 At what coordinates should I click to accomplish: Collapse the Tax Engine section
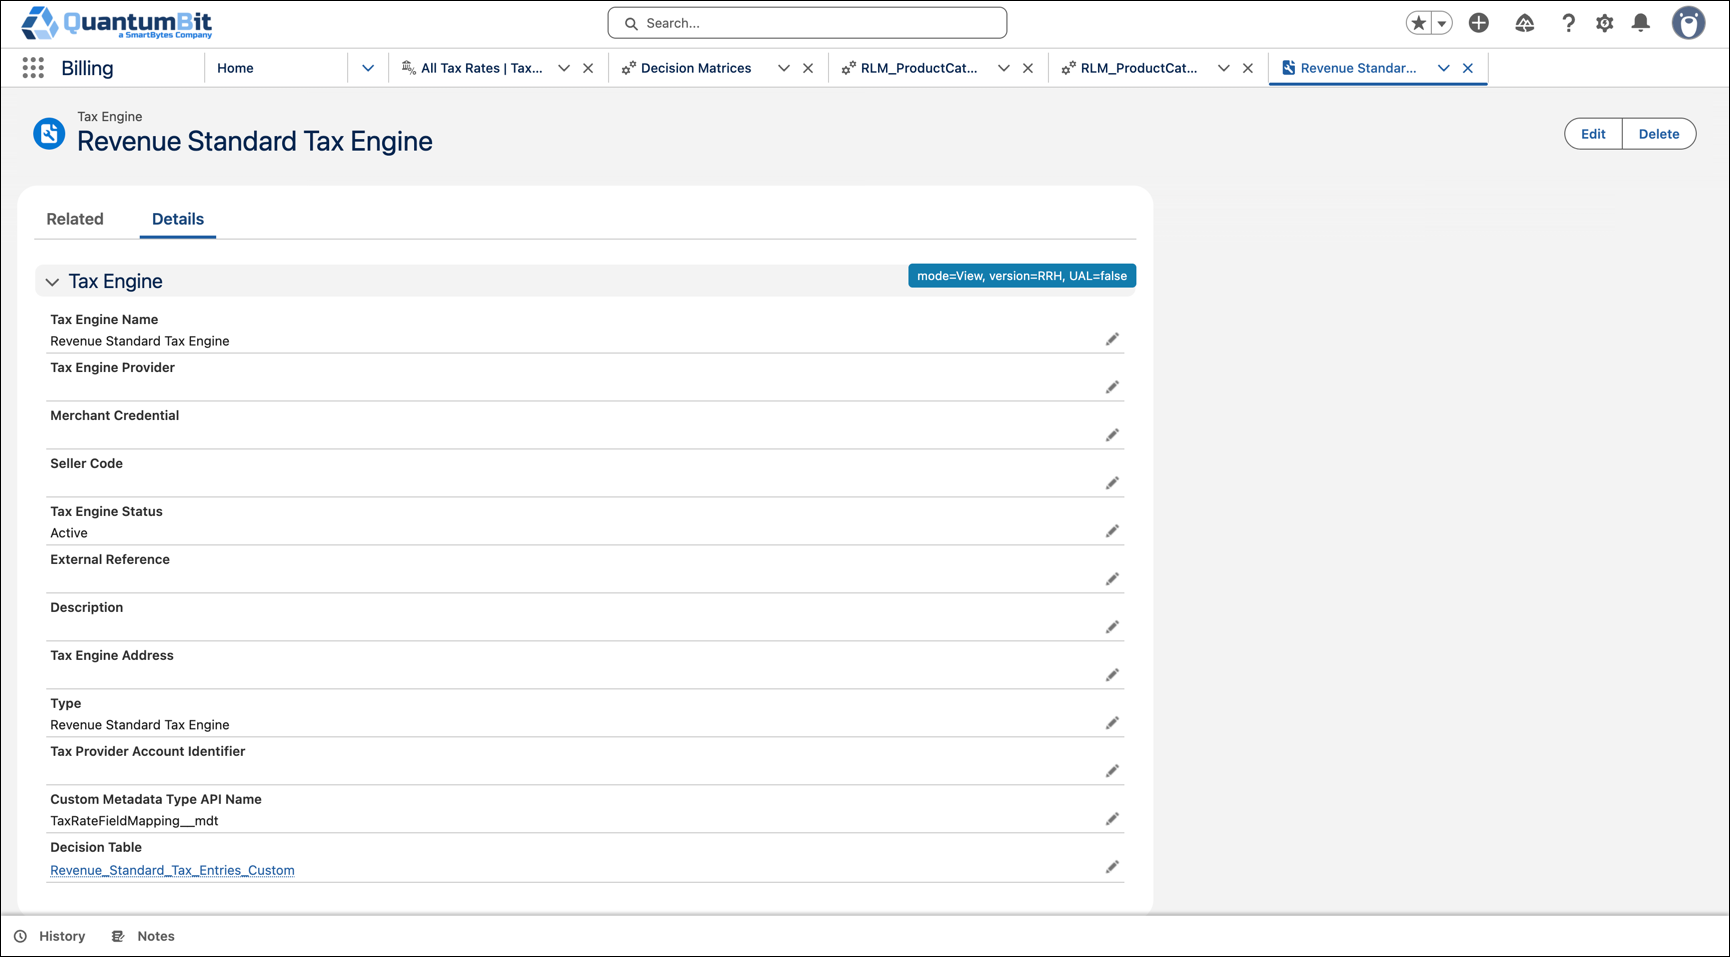[52, 282]
